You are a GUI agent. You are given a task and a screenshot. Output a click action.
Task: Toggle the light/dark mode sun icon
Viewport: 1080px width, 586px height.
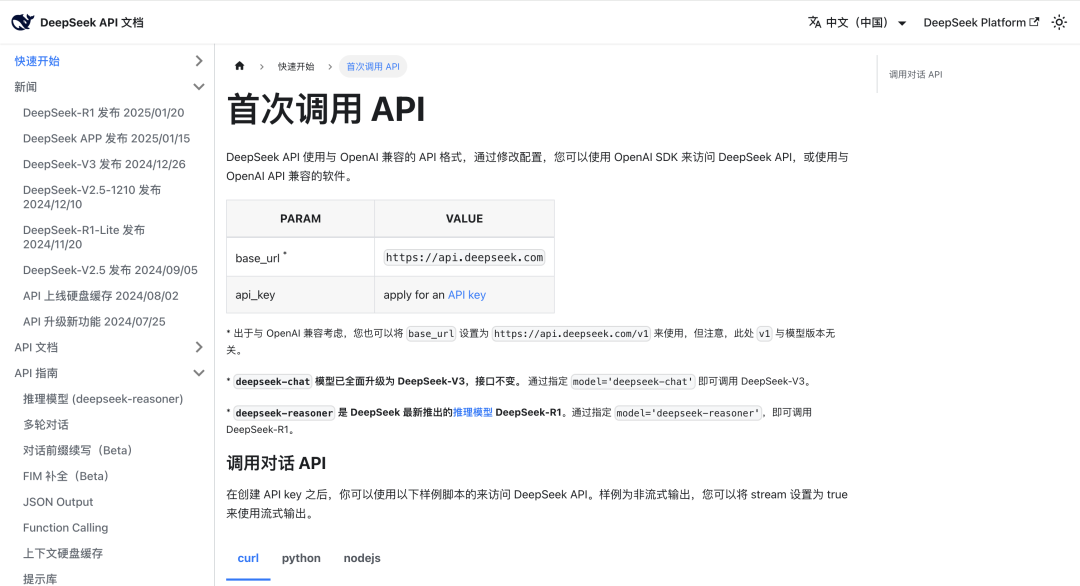point(1059,23)
